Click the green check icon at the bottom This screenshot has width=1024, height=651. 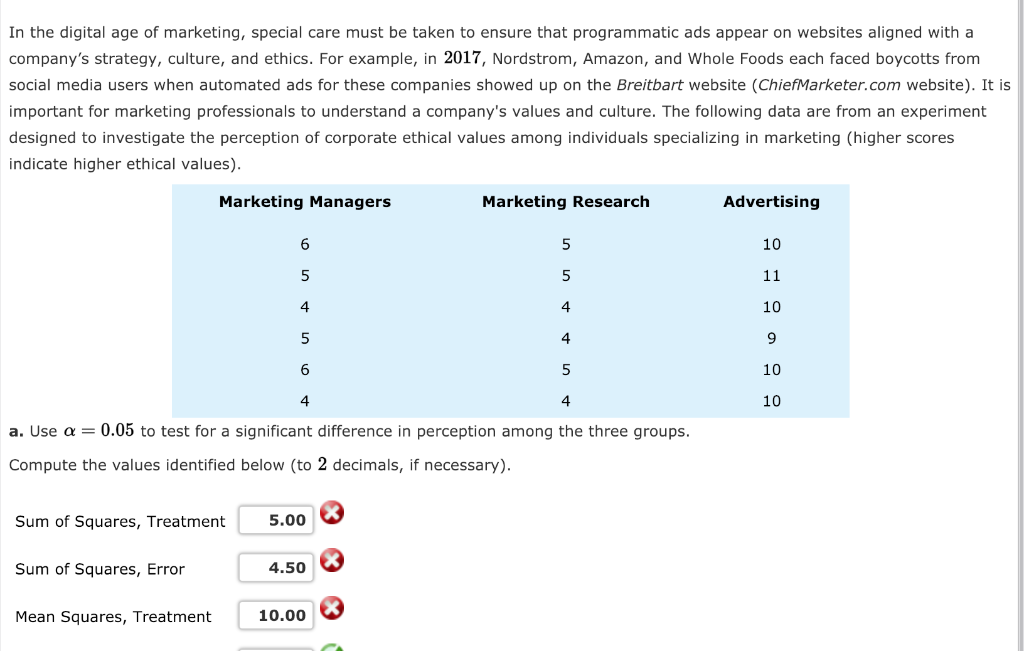pos(331,648)
